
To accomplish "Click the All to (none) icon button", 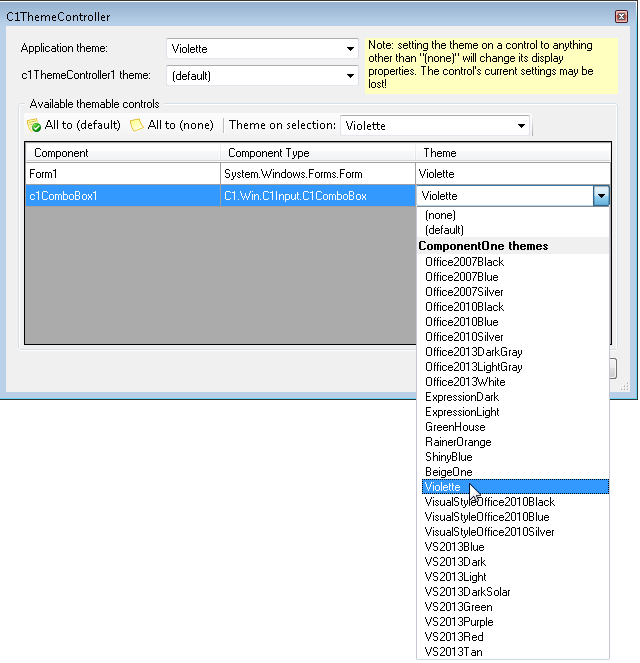I will (x=171, y=125).
